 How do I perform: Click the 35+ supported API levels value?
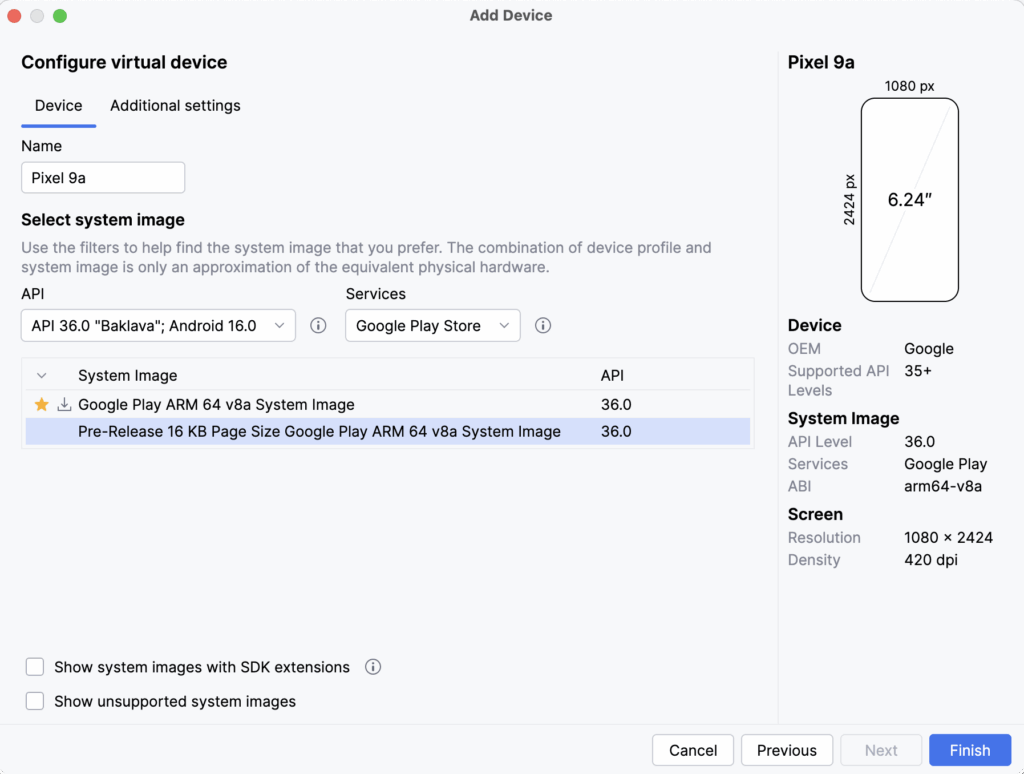[x=918, y=371]
